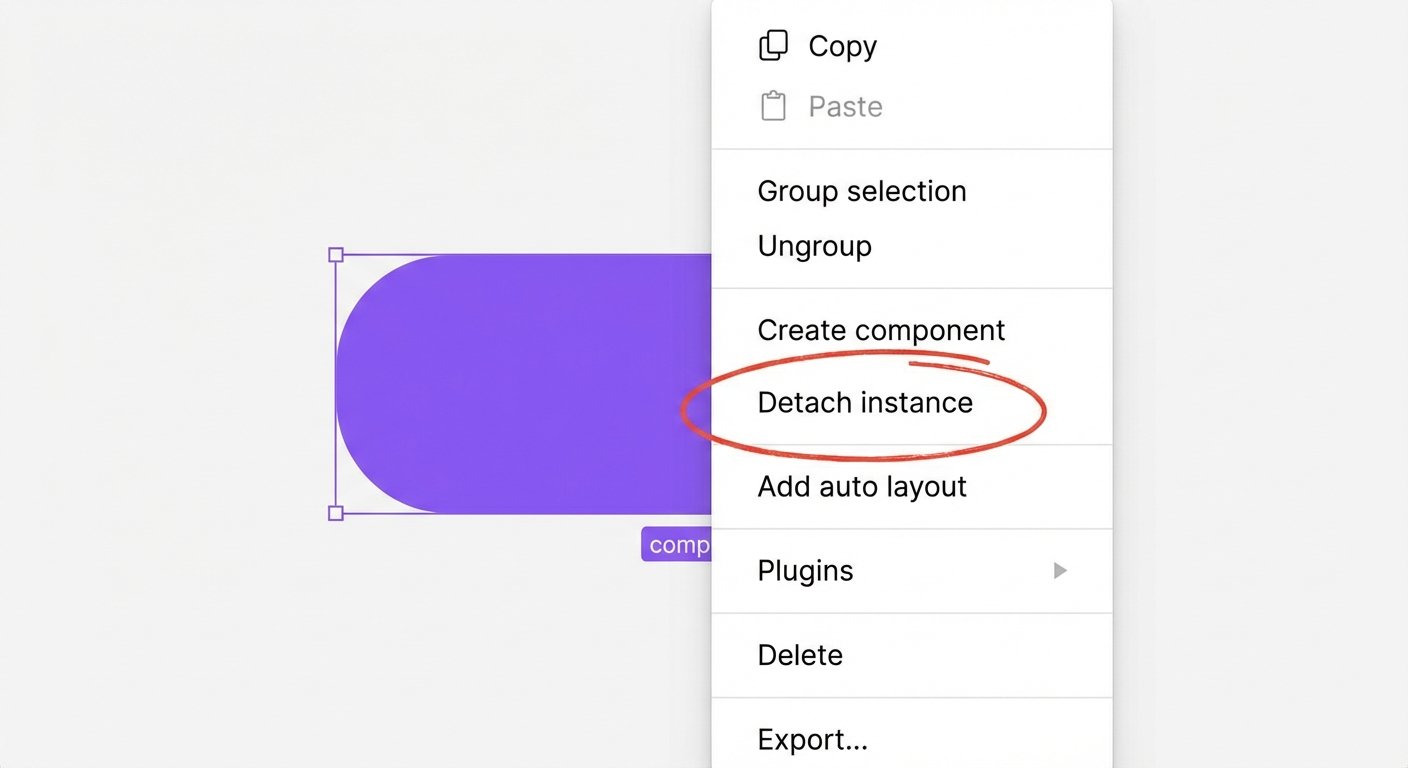
Task: Open the Plugins submenu arrow
Action: coord(1060,570)
